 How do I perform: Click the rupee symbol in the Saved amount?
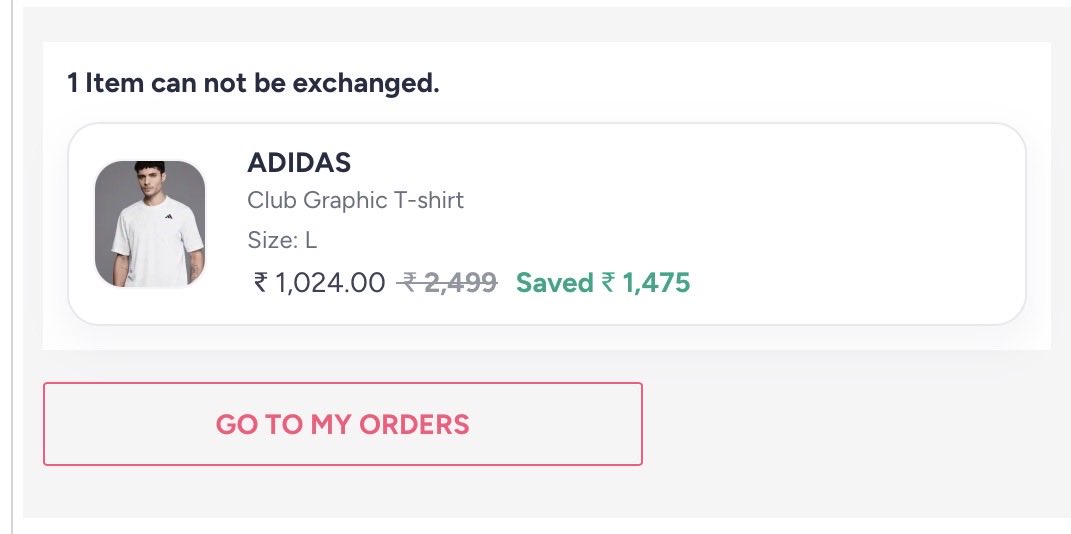[x=608, y=283]
